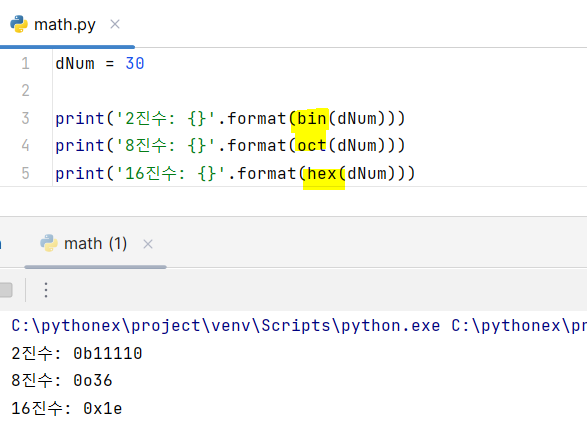Click the highlighted oct function call
The height and width of the screenshot is (427, 587).
(x=311, y=146)
